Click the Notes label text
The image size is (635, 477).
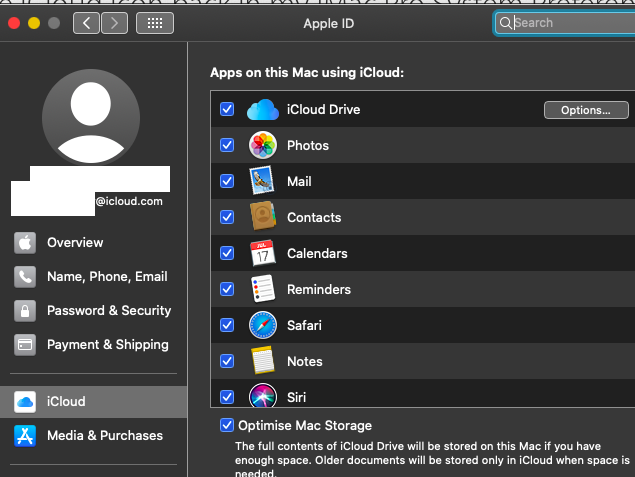coord(305,362)
